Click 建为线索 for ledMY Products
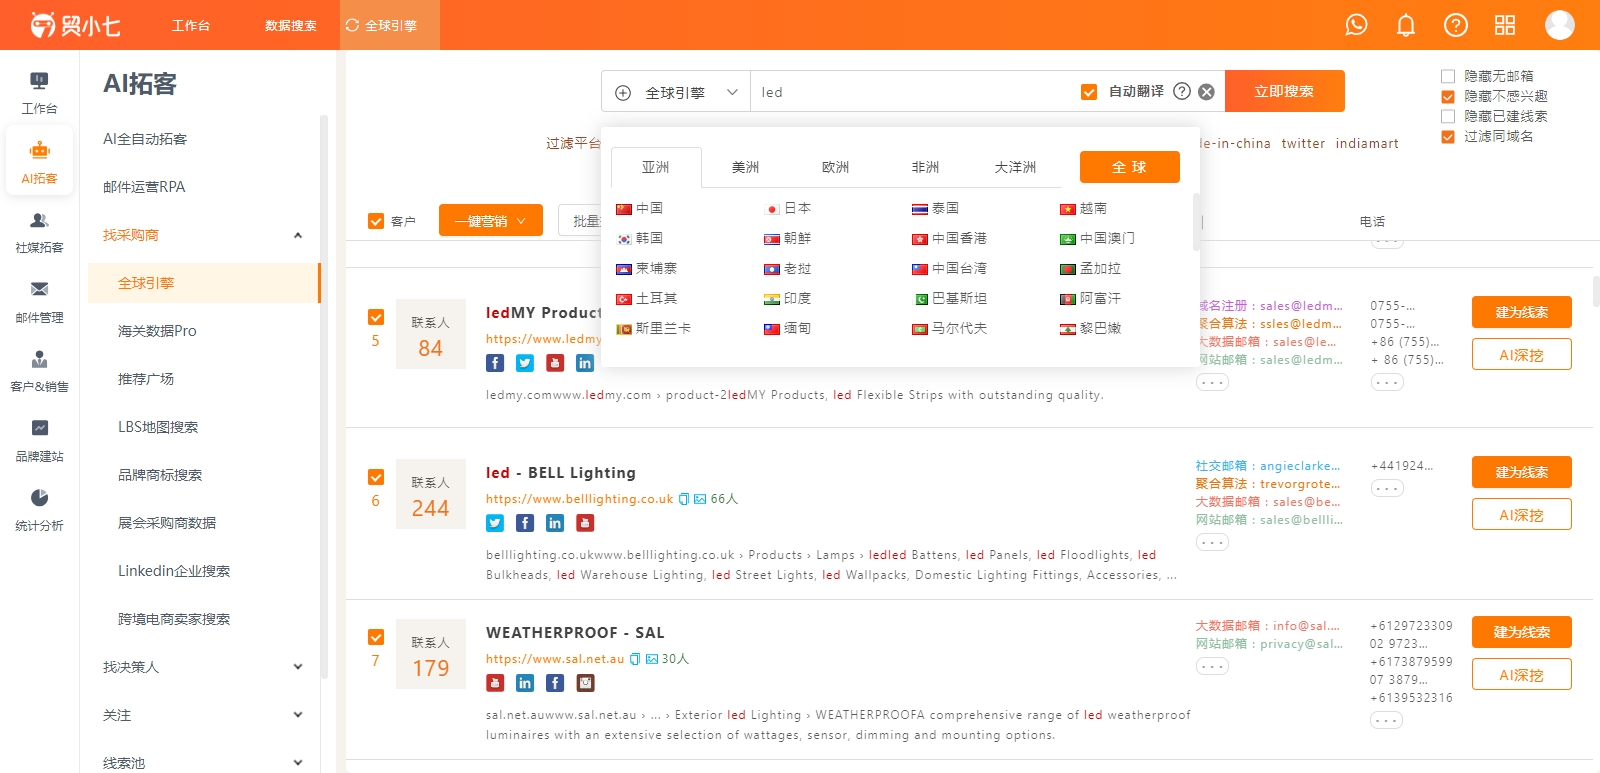The image size is (1600, 773). (1522, 312)
